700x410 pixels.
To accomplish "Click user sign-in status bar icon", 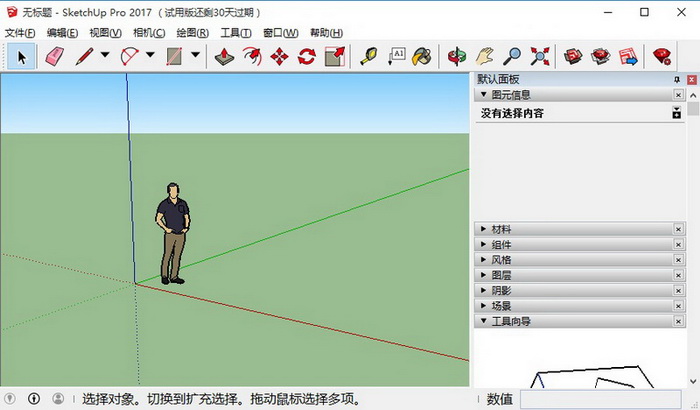I will click(x=58, y=398).
